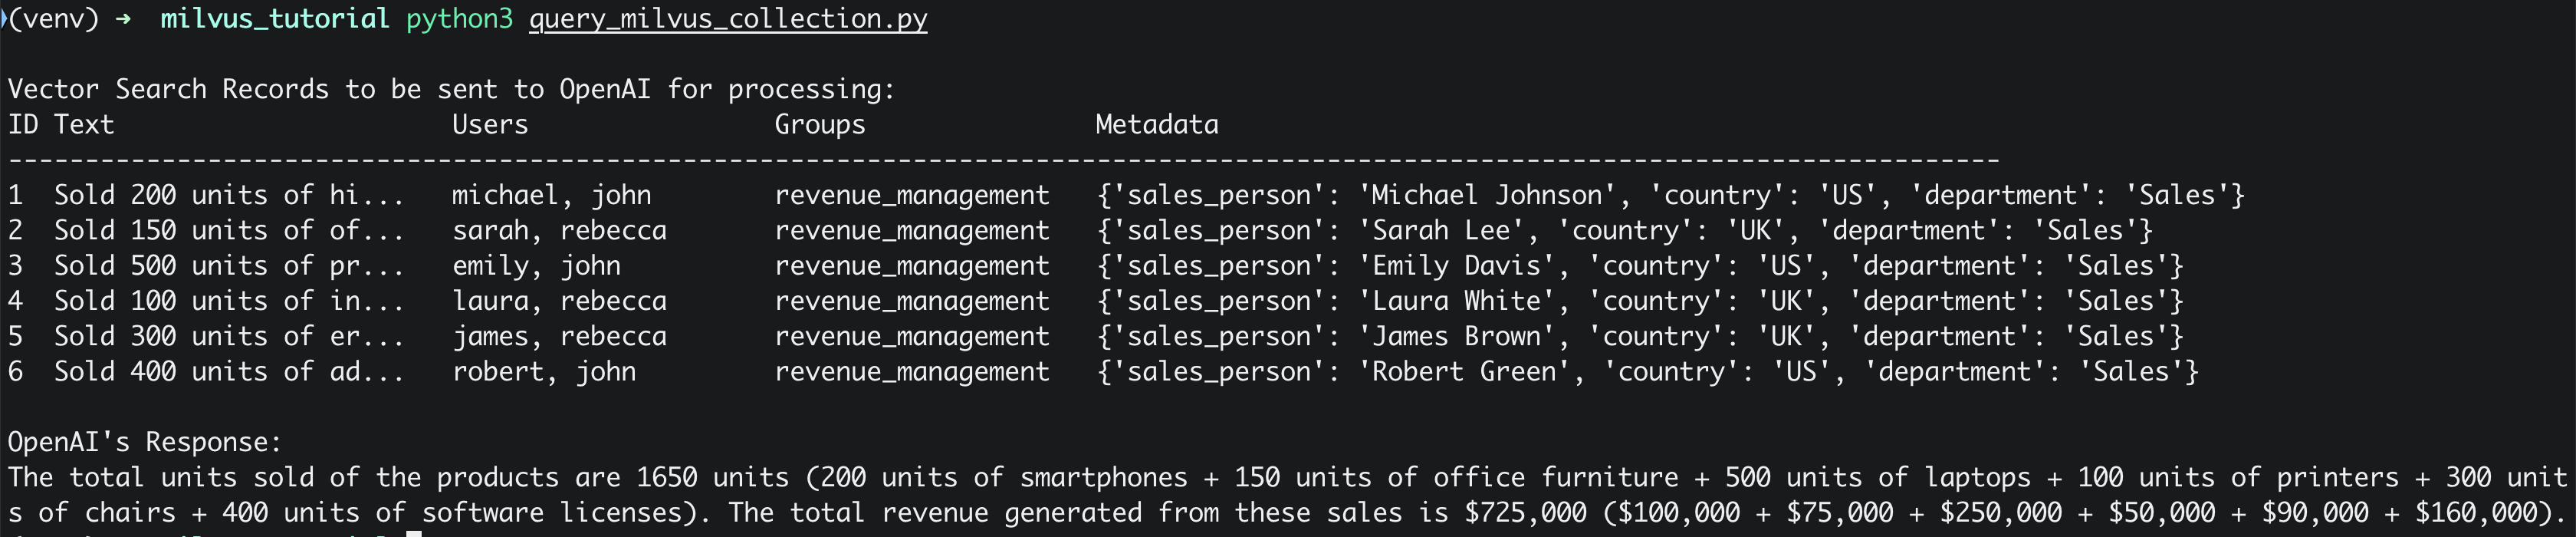Select the Groups column header

tap(820, 125)
